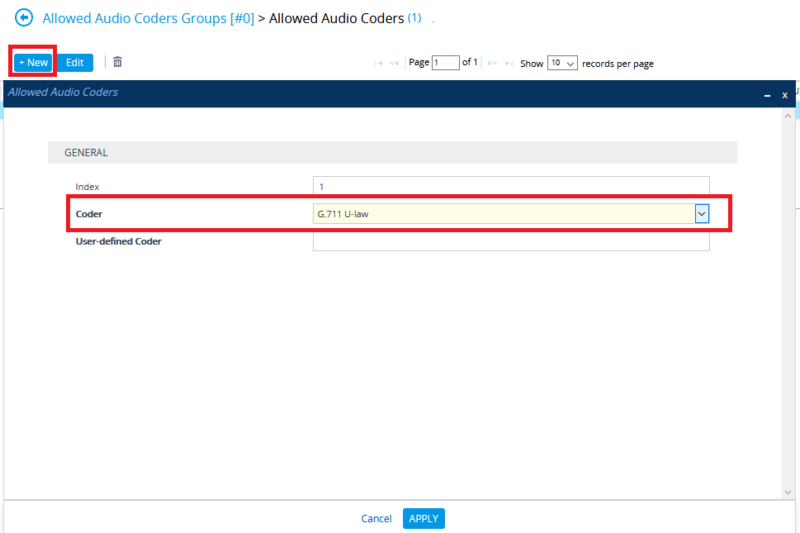Click the Page number input field
Image resolution: width=800 pixels, height=533 pixels.
pyautogui.click(x=445, y=63)
